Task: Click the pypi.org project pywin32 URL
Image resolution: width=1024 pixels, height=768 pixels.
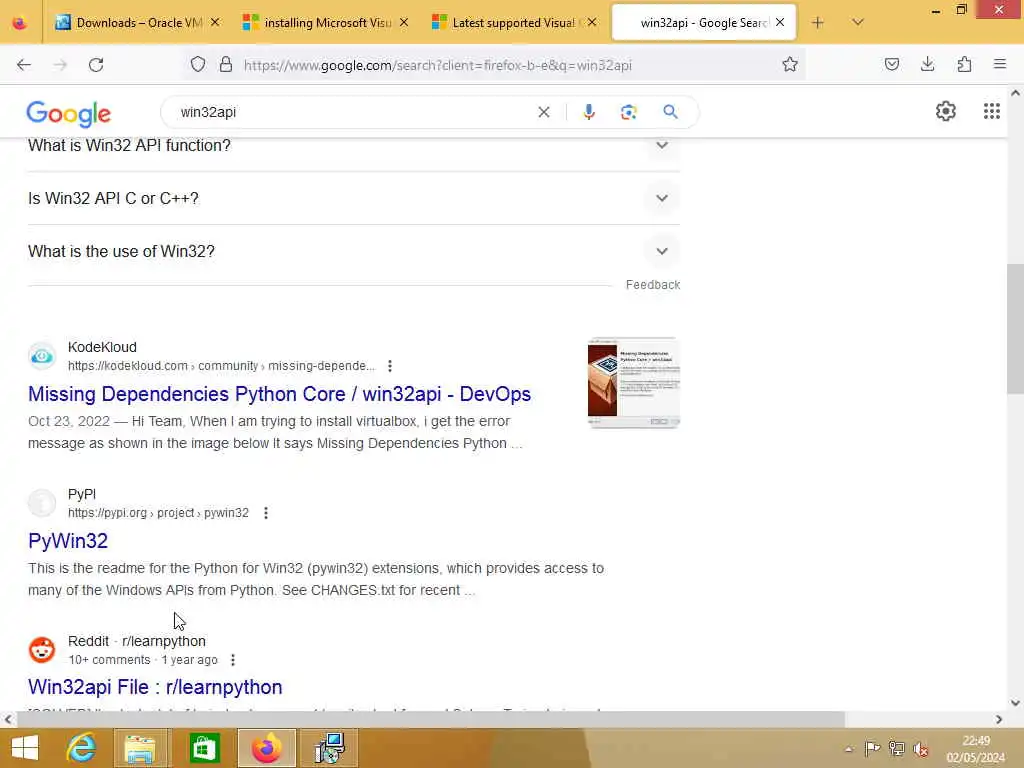Action: [158, 513]
